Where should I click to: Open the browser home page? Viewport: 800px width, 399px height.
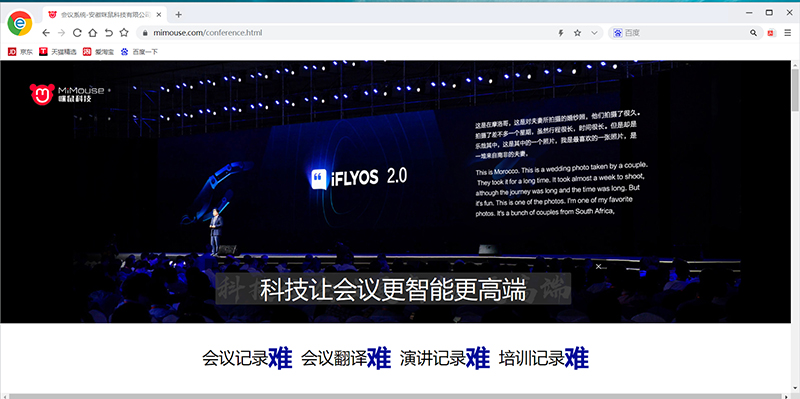[x=92, y=33]
